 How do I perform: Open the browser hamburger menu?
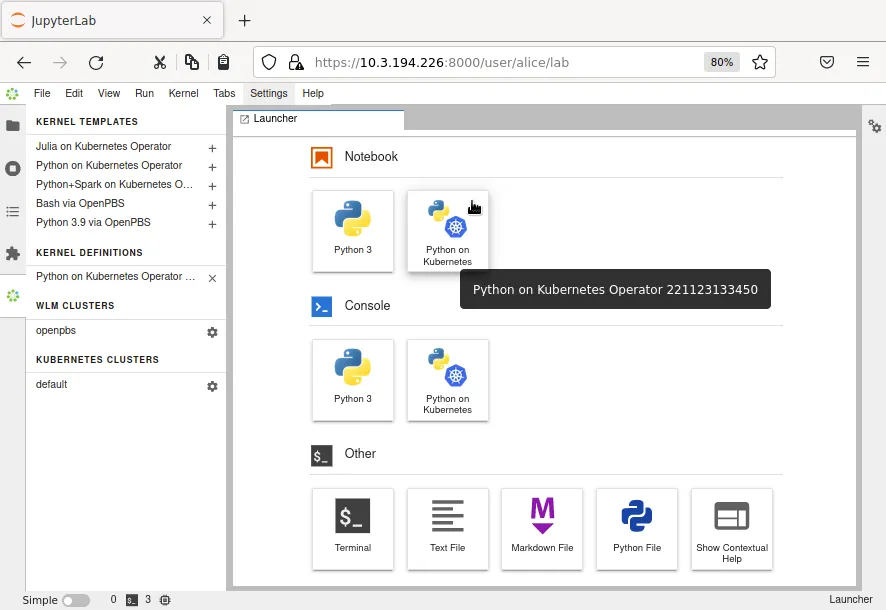[862, 62]
